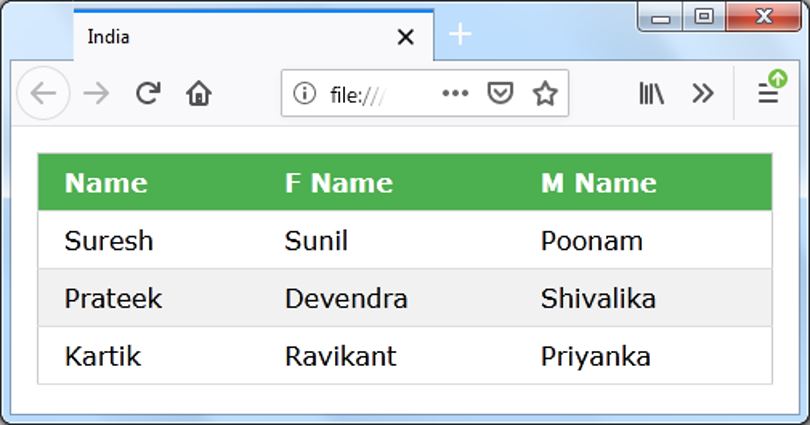The image size is (810, 425).
Task: Expand the toolbar overflow chevron
Action: [x=703, y=94]
